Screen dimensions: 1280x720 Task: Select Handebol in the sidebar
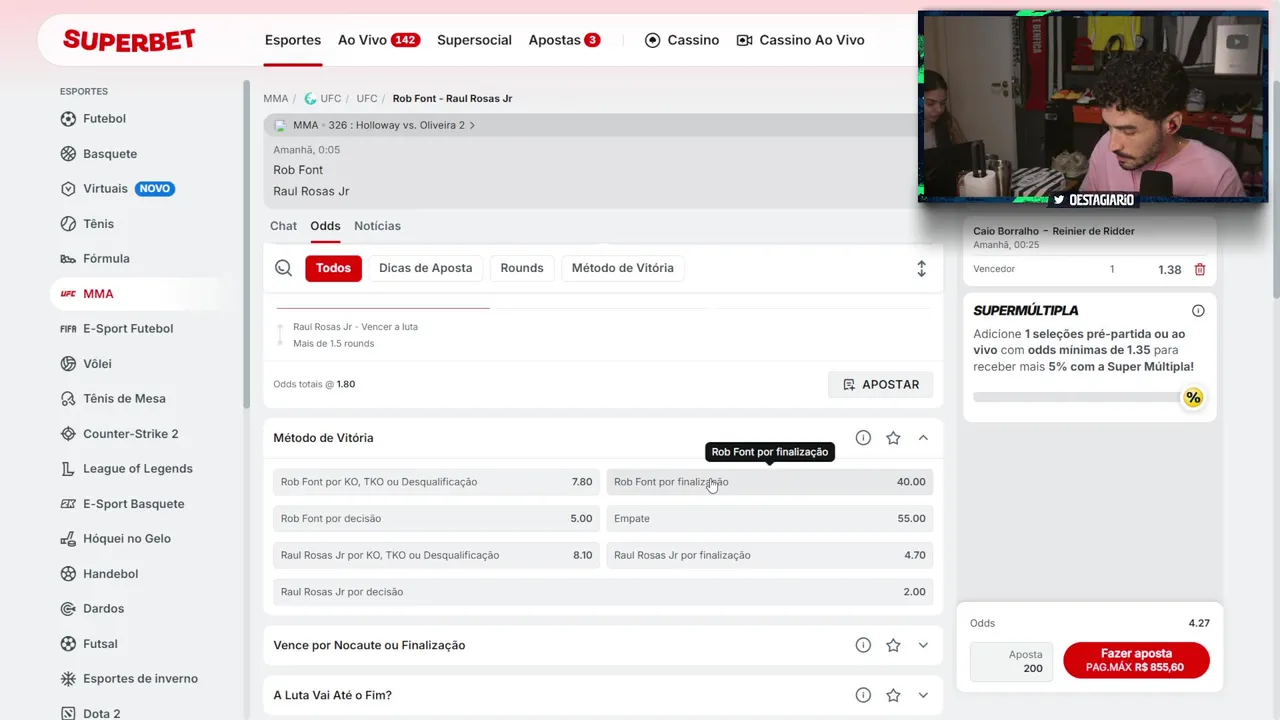click(110, 574)
